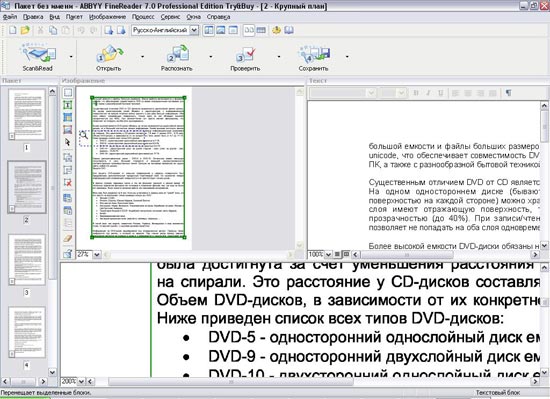550x399 pixels.
Task: Click the page 2 label under thumbnail
Action: 26,220
